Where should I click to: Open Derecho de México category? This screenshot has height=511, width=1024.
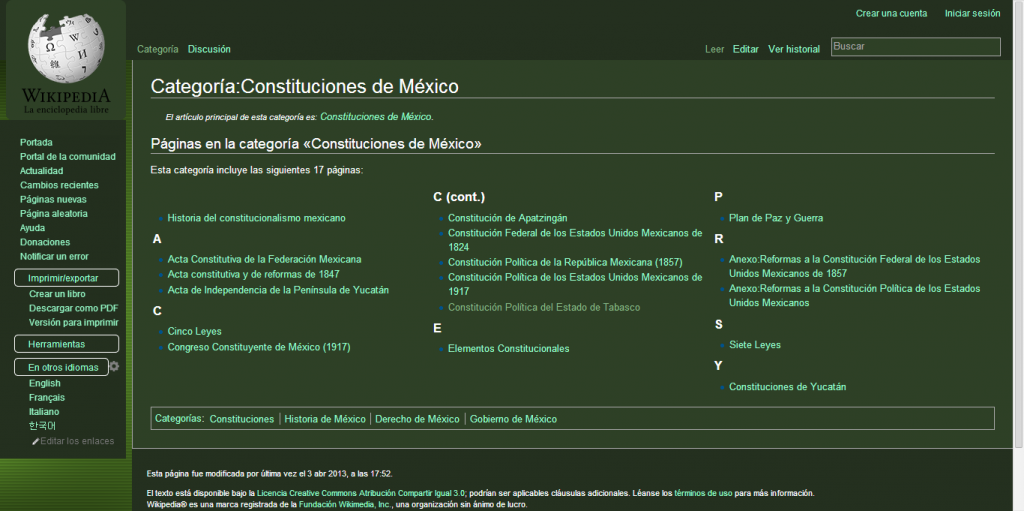pyautogui.click(x=417, y=419)
